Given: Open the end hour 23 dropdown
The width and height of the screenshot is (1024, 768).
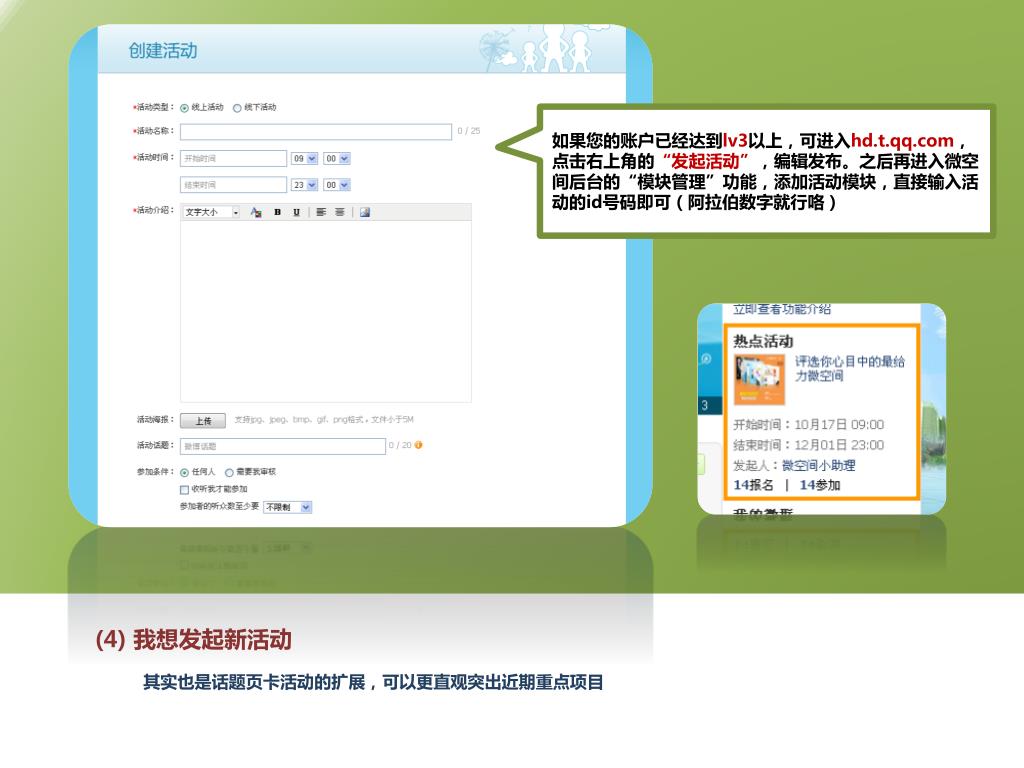Looking at the screenshot, I should point(304,185).
